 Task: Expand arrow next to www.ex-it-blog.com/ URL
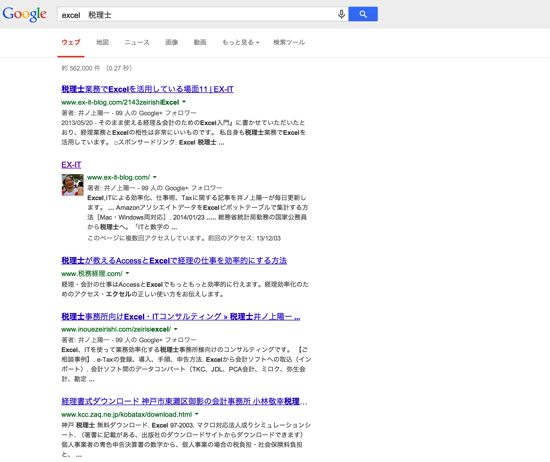(x=155, y=177)
